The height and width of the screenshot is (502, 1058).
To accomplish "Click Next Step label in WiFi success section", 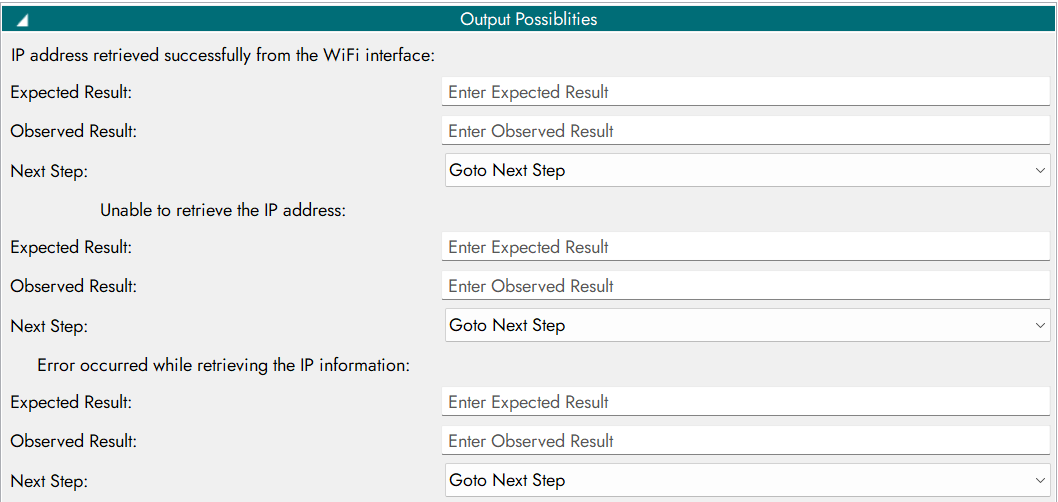I will pyautogui.click(x=49, y=171).
